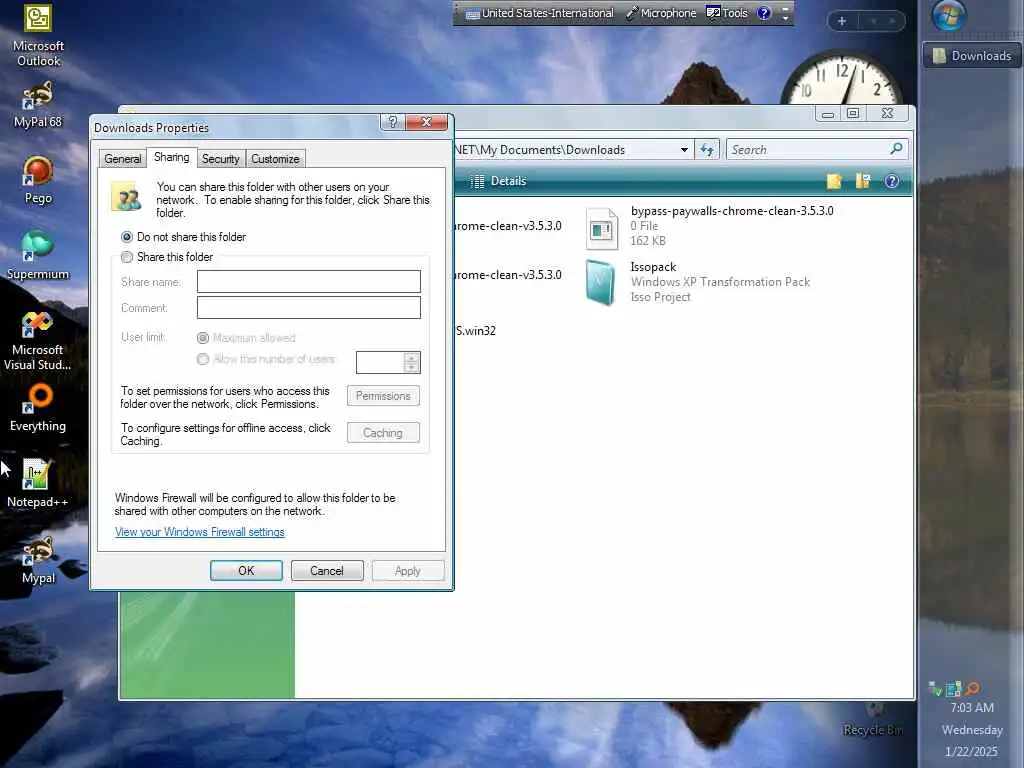Launch the Supermium browser shortcut
Screen dimensions: 1024x768
(x=38, y=256)
